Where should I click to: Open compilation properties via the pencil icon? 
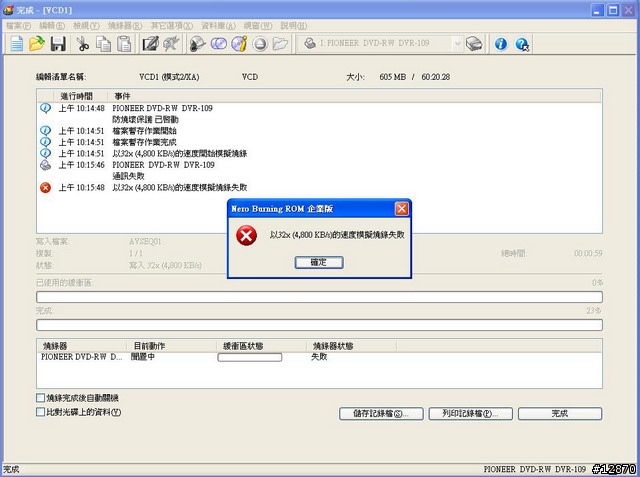[x=150, y=44]
